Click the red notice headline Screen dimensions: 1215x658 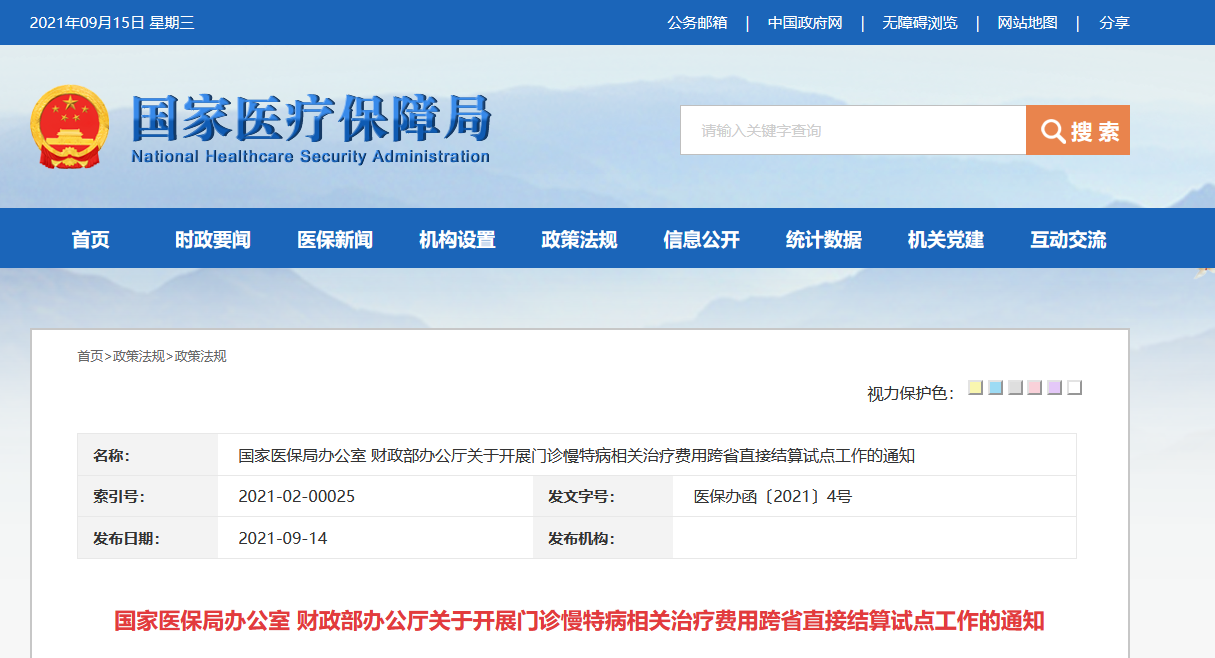579,621
